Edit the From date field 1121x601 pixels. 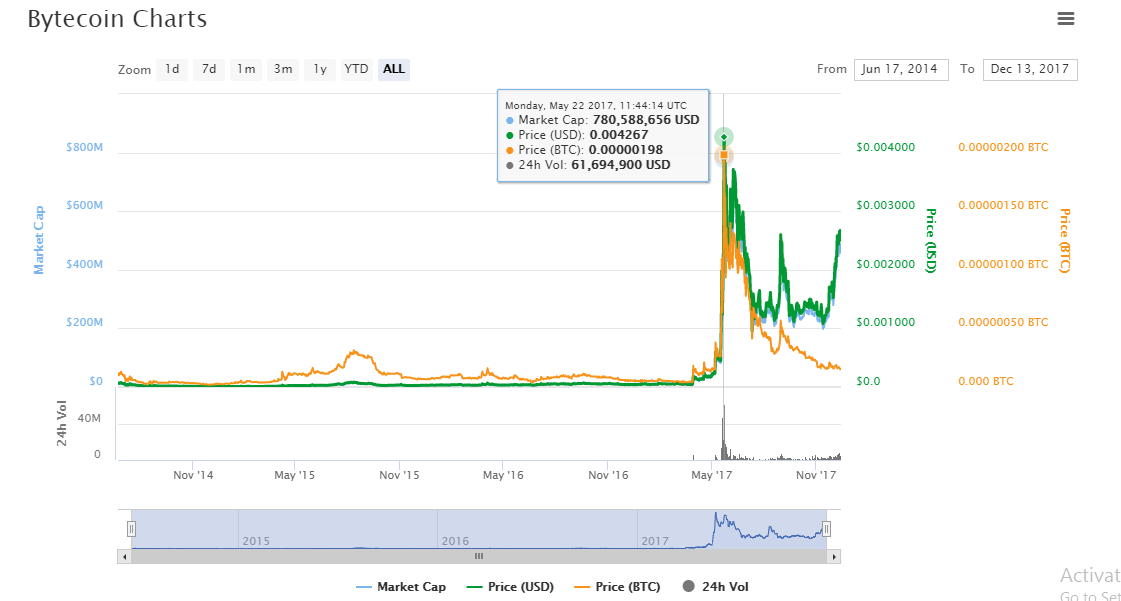(900, 69)
